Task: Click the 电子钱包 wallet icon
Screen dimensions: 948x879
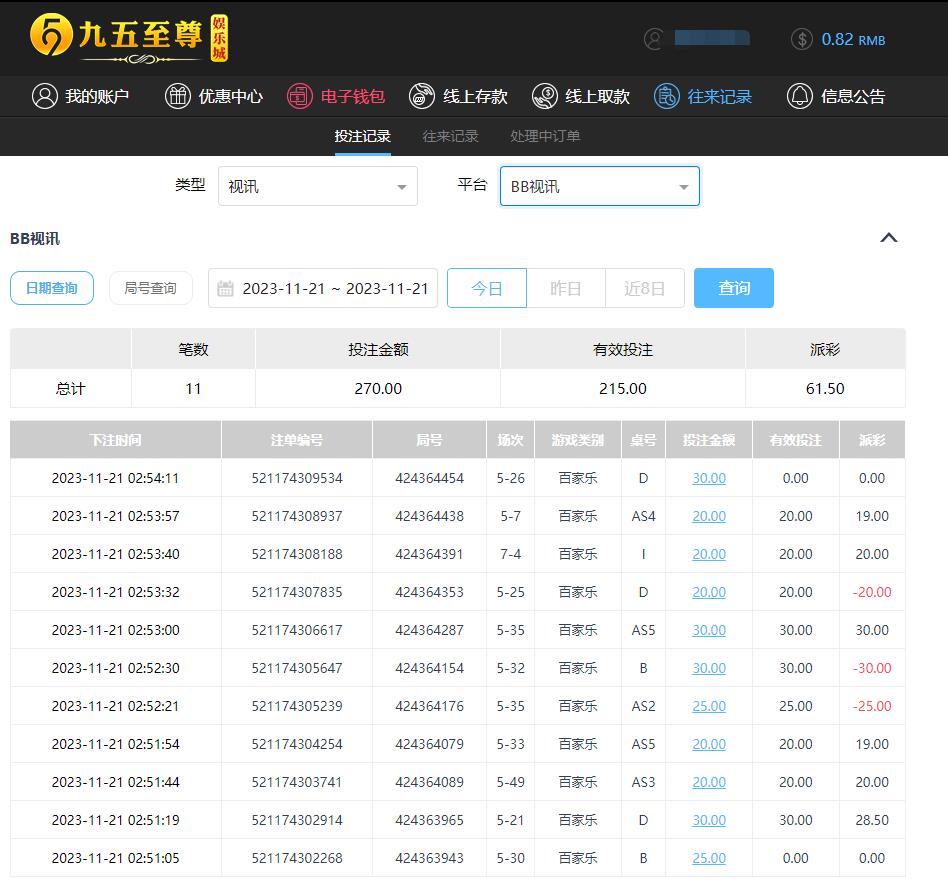Action: click(x=299, y=96)
